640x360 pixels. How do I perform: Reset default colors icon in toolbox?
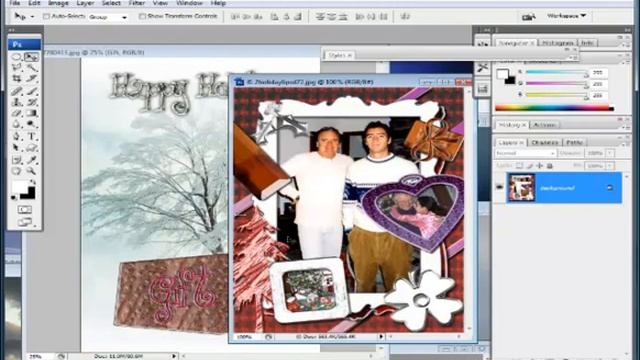14,198
